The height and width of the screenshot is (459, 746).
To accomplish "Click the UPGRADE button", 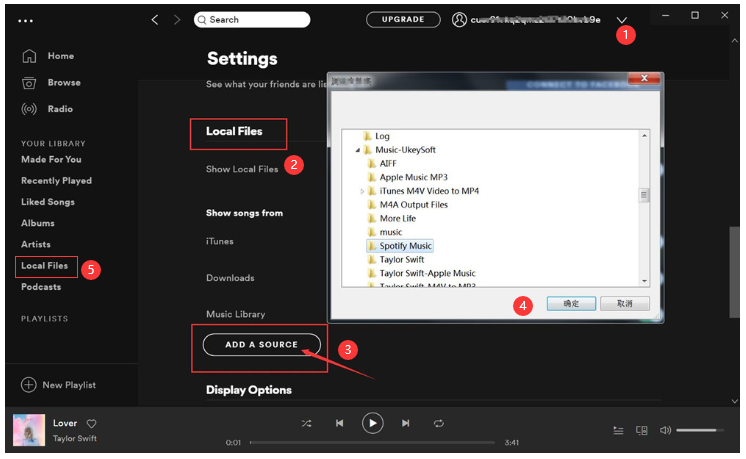I will (403, 20).
